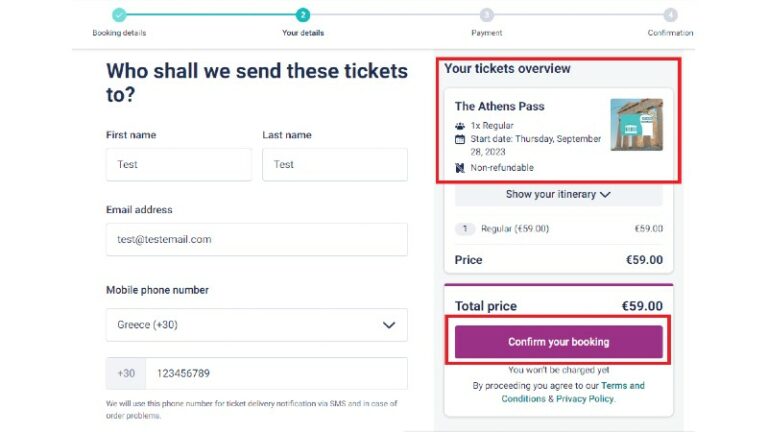Click the Non-refundable icon
768x432 pixels.
460,168
